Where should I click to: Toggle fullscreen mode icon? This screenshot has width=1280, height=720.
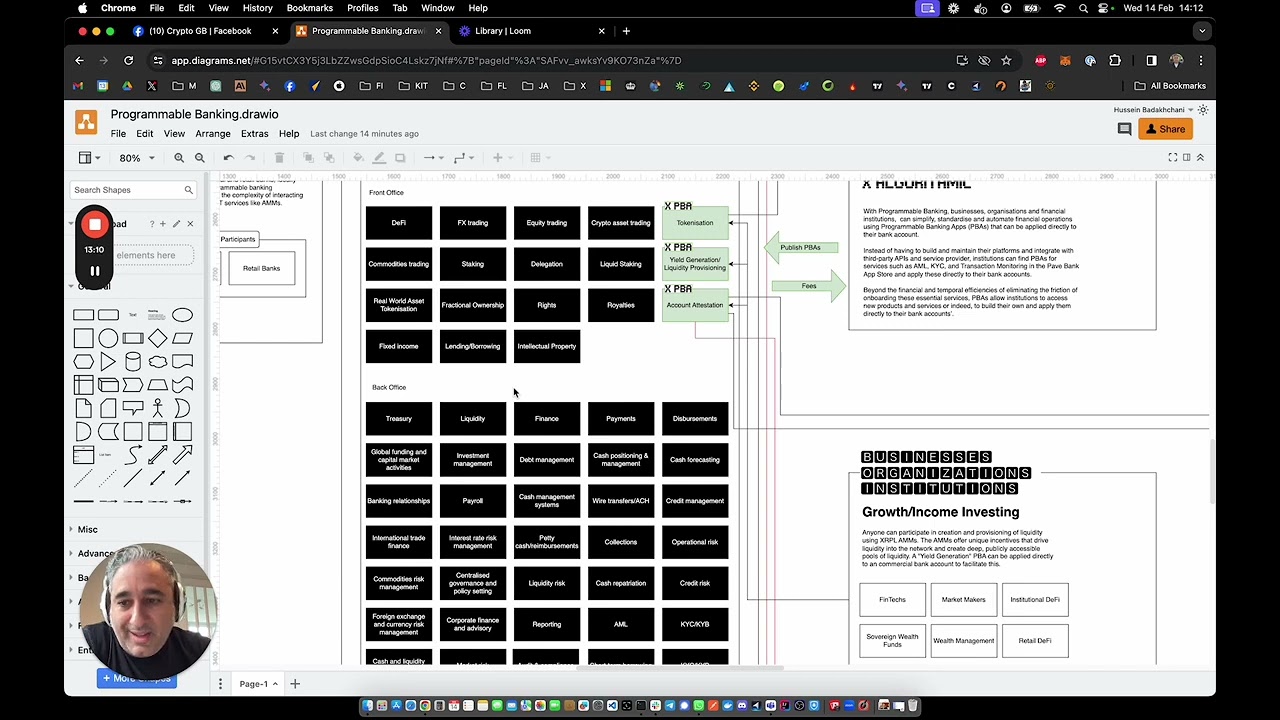pos(1172,158)
